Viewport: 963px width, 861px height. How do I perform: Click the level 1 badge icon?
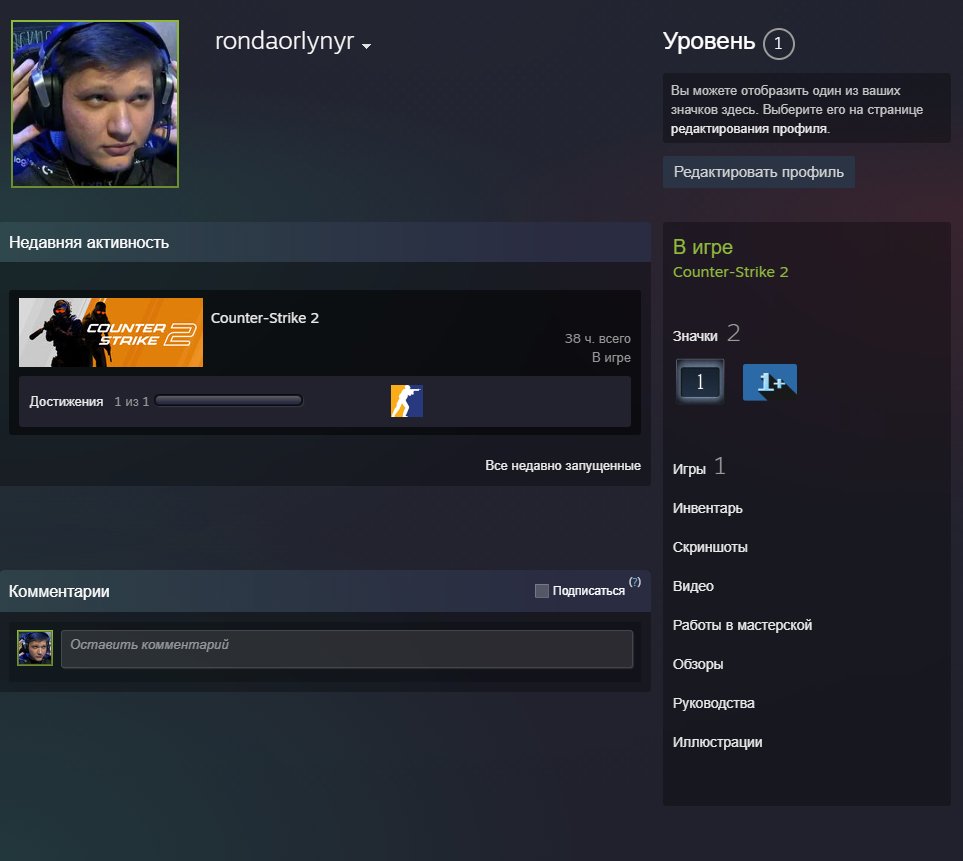[700, 381]
